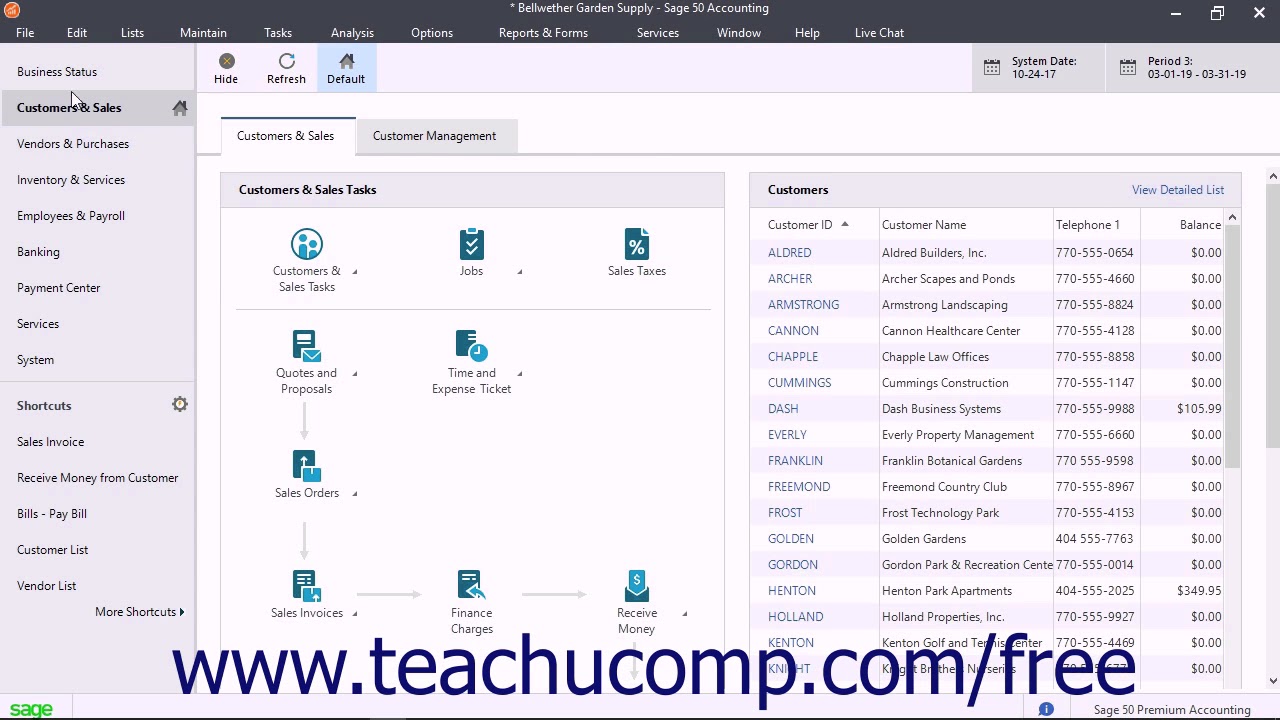
Task: Go to Payment Center navigation item
Action: (58, 288)
